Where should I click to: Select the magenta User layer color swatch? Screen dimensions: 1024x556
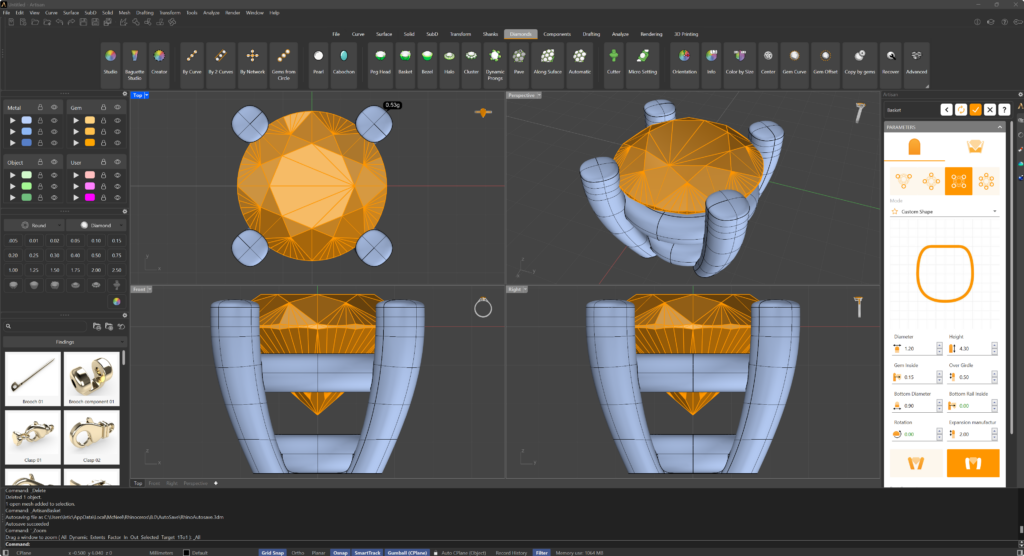(89, 197)
